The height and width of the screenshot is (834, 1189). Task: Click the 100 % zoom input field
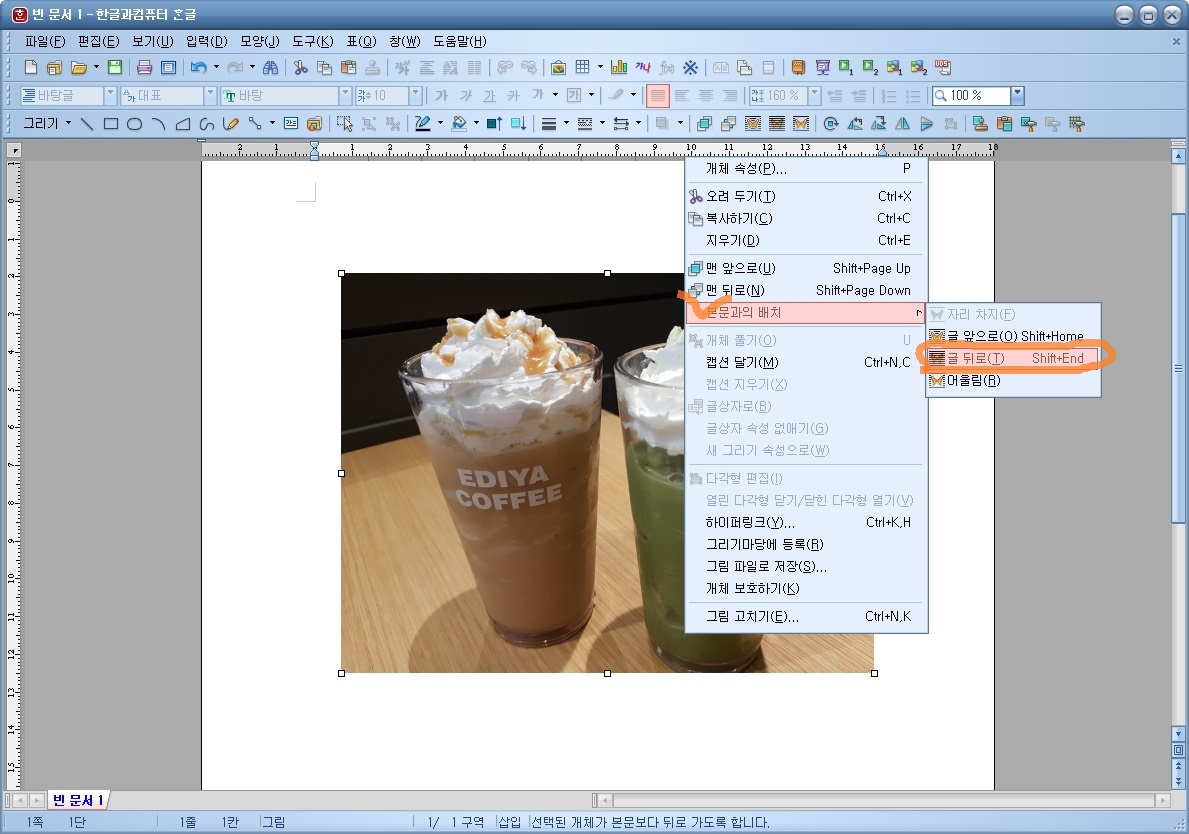point(971,96)
